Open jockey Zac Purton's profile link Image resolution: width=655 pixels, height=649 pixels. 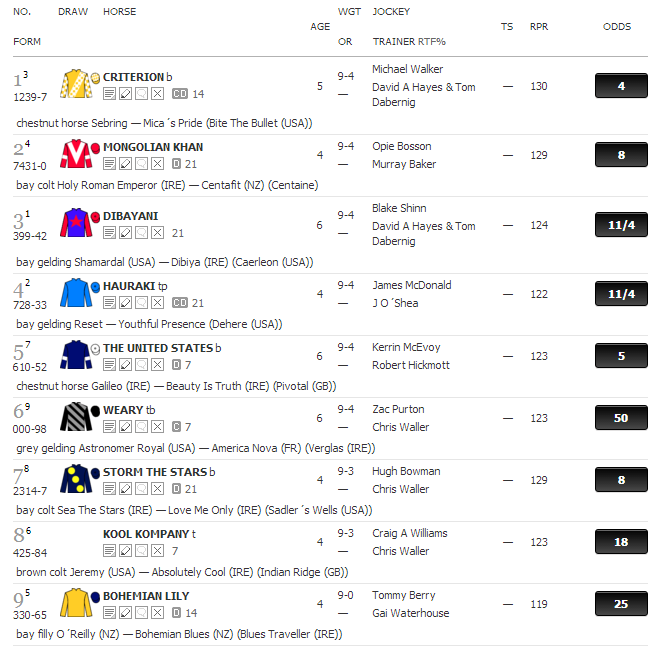[x=398, y=409]
